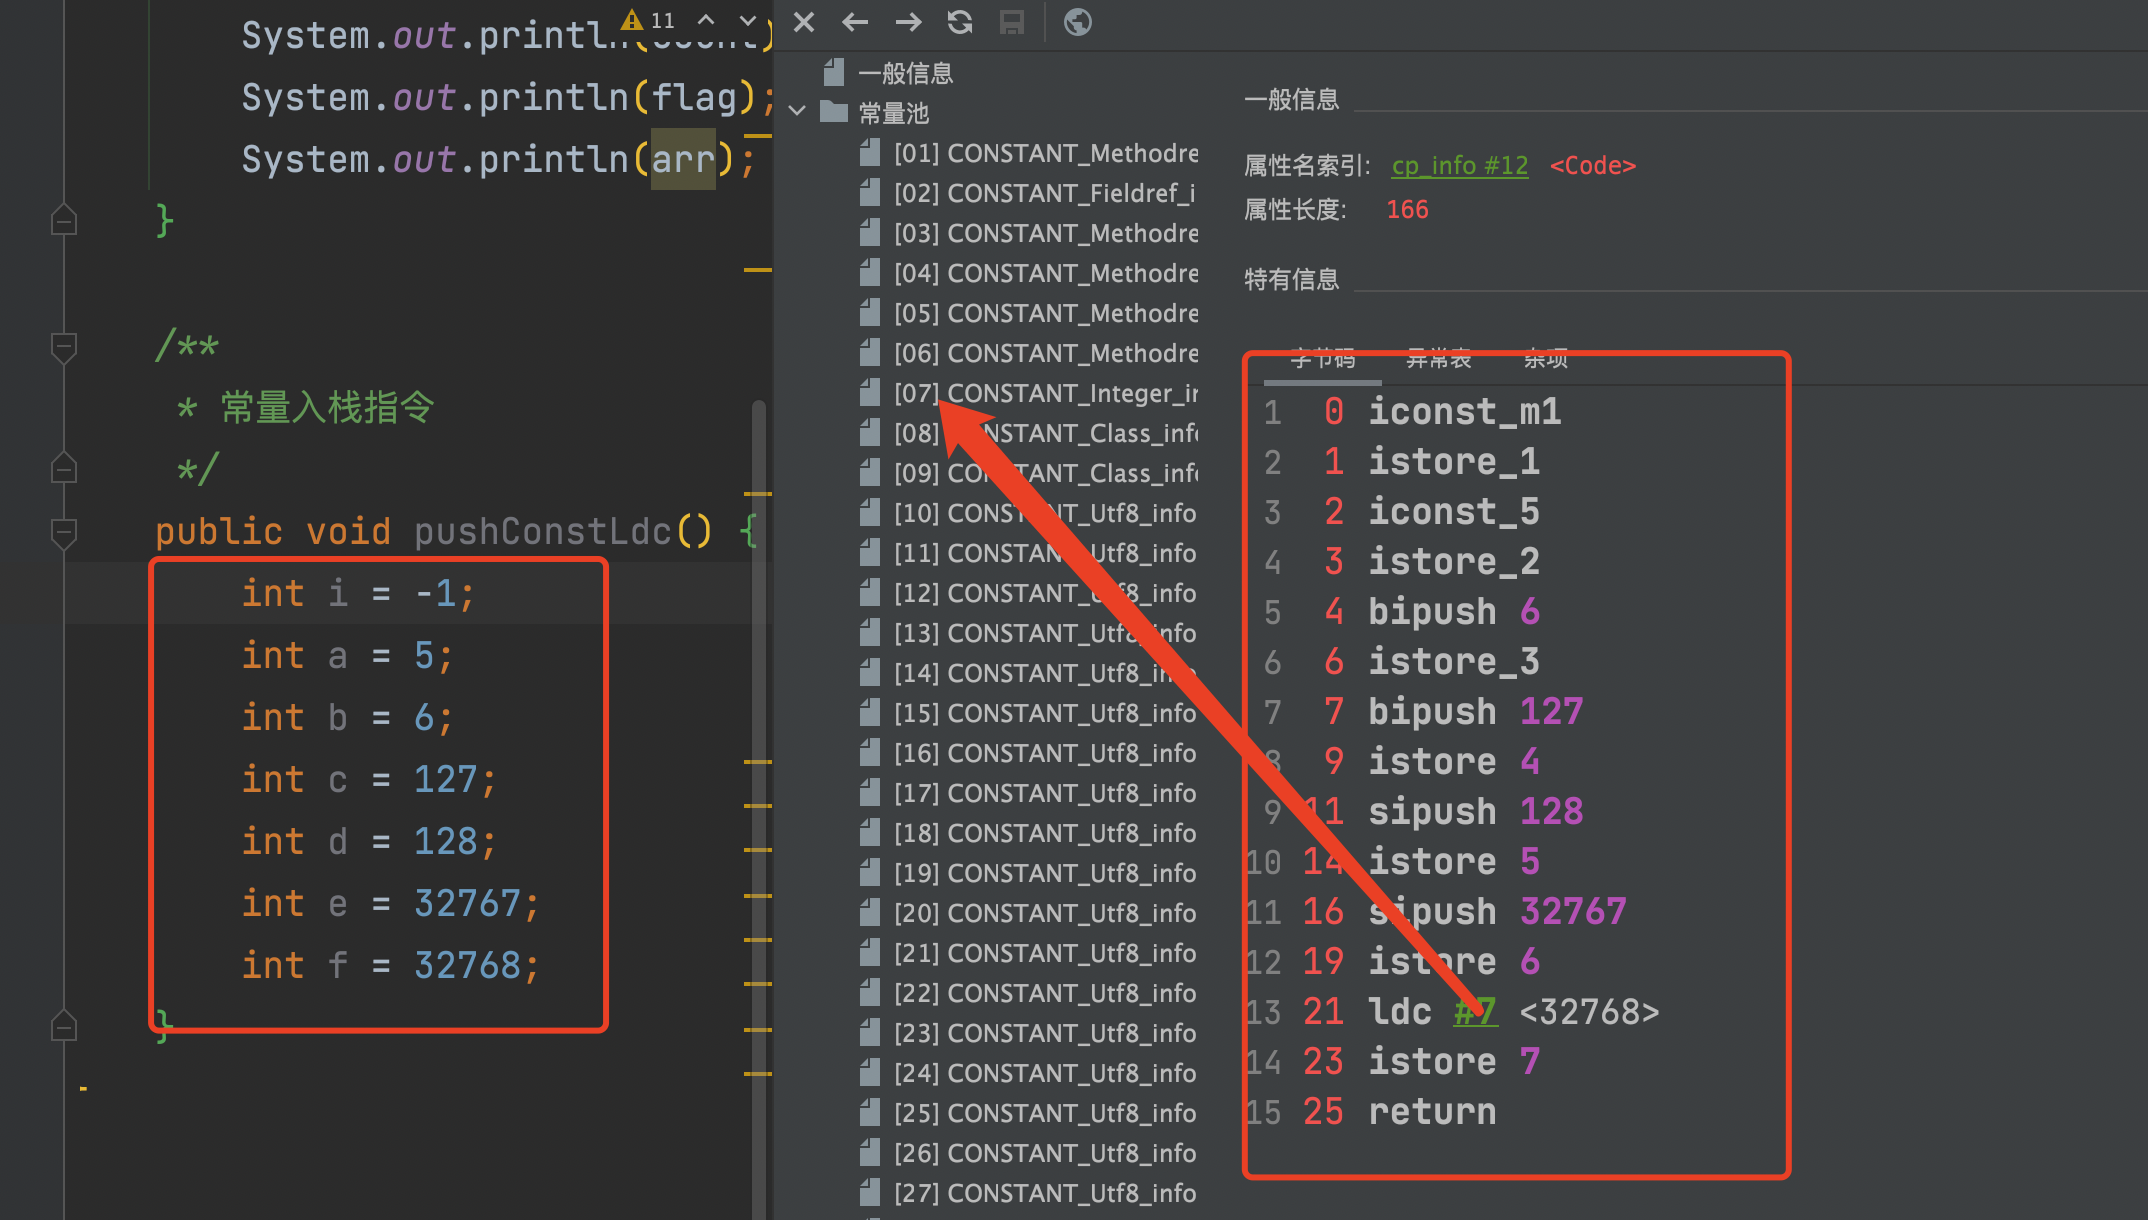This screenshot has width=2148, height=1220.
Task: Select [16] CONSTANT_Utf8_info entry
Action: click(x=1028, y=753)
